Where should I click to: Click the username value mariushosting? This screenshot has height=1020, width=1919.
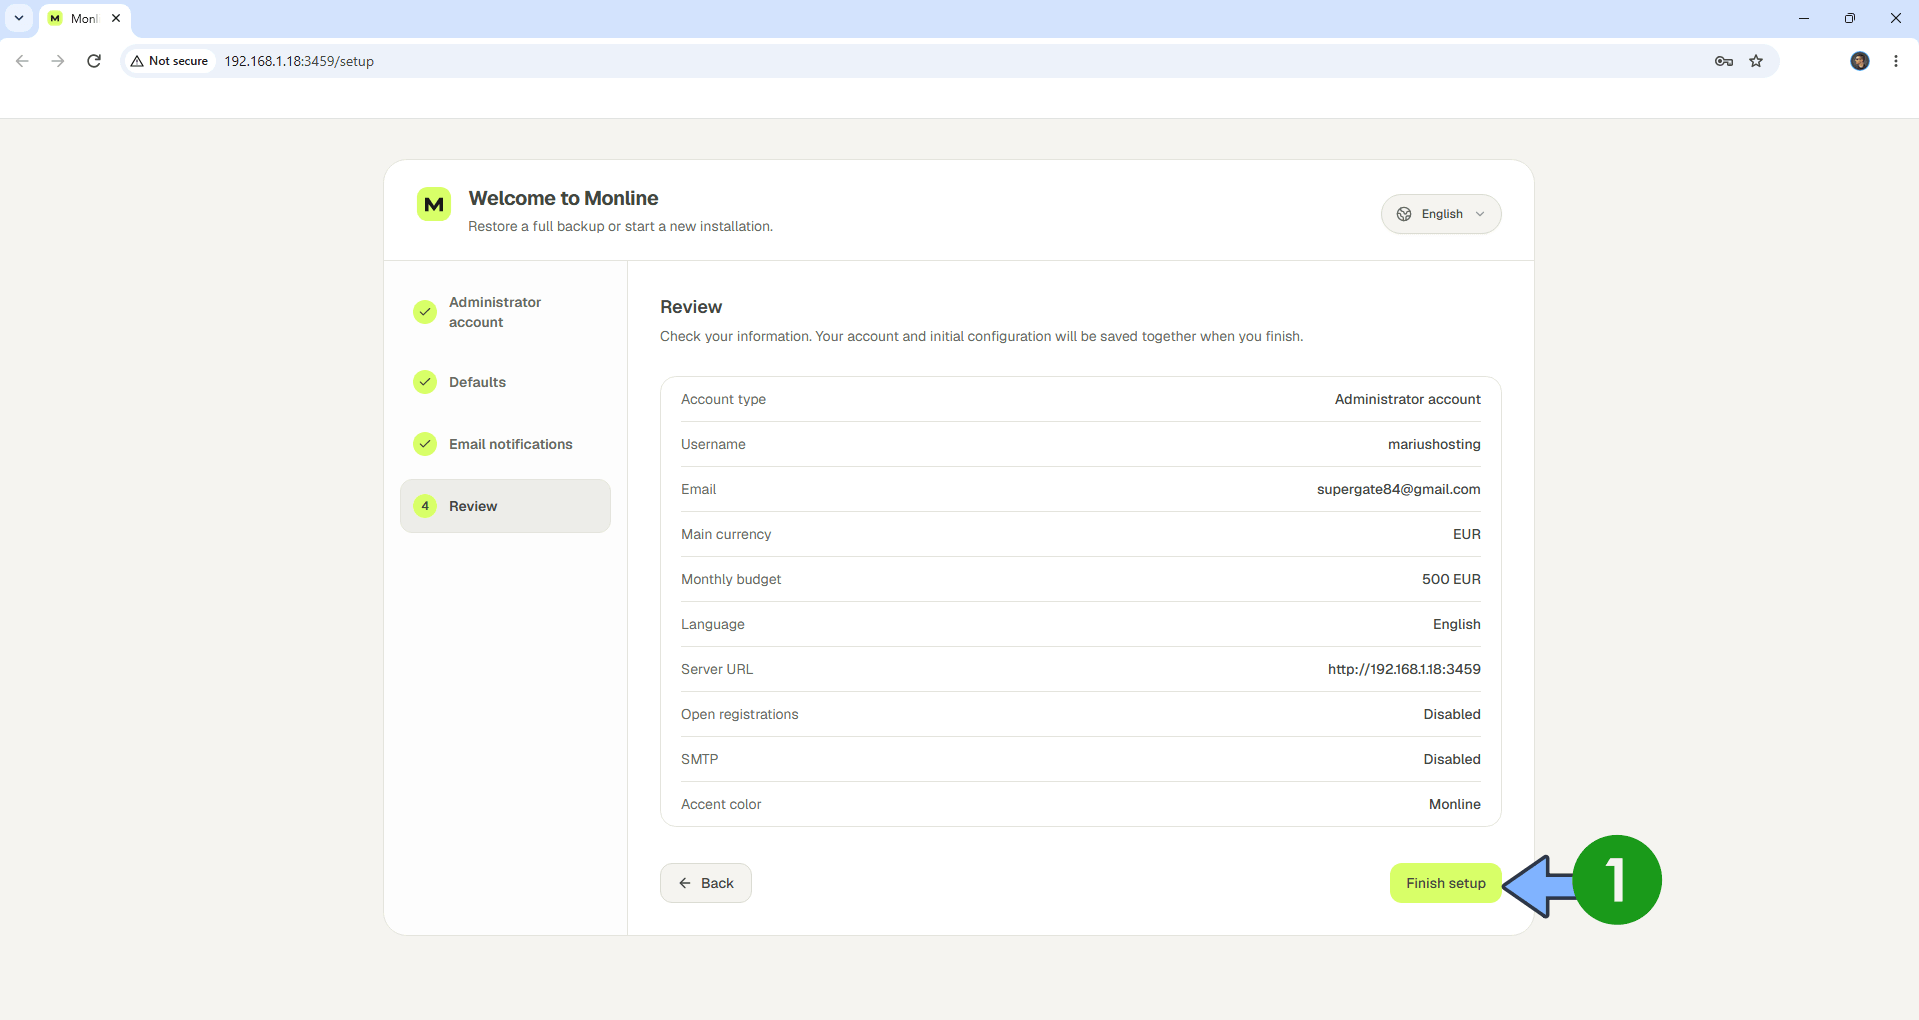1434,444
